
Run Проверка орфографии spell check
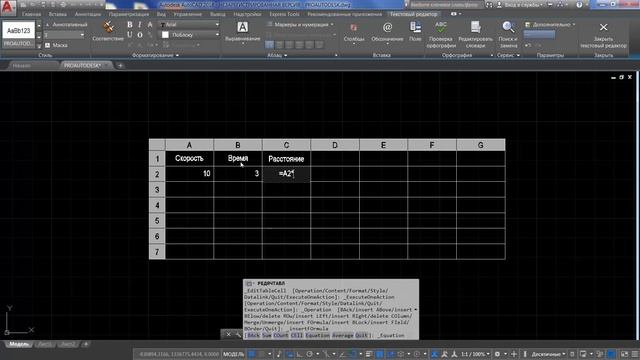tap(441, 35)
